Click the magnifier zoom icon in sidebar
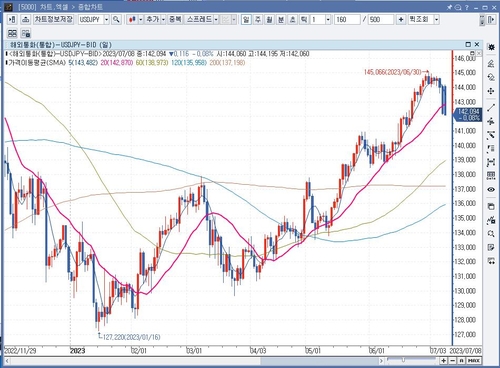500x368 pixels. point(491,234)
